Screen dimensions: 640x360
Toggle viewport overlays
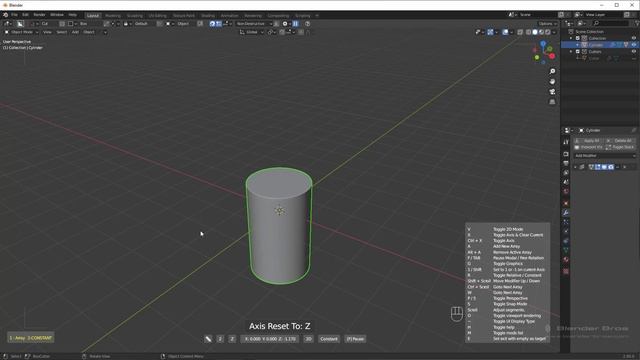(505, 32)
